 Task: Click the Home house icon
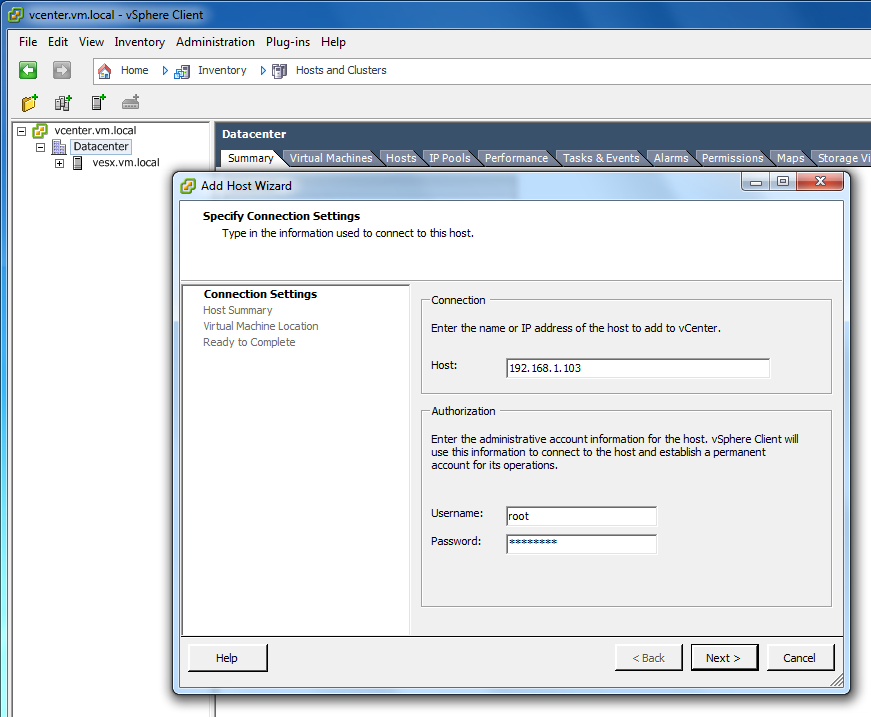coord(104,71)
